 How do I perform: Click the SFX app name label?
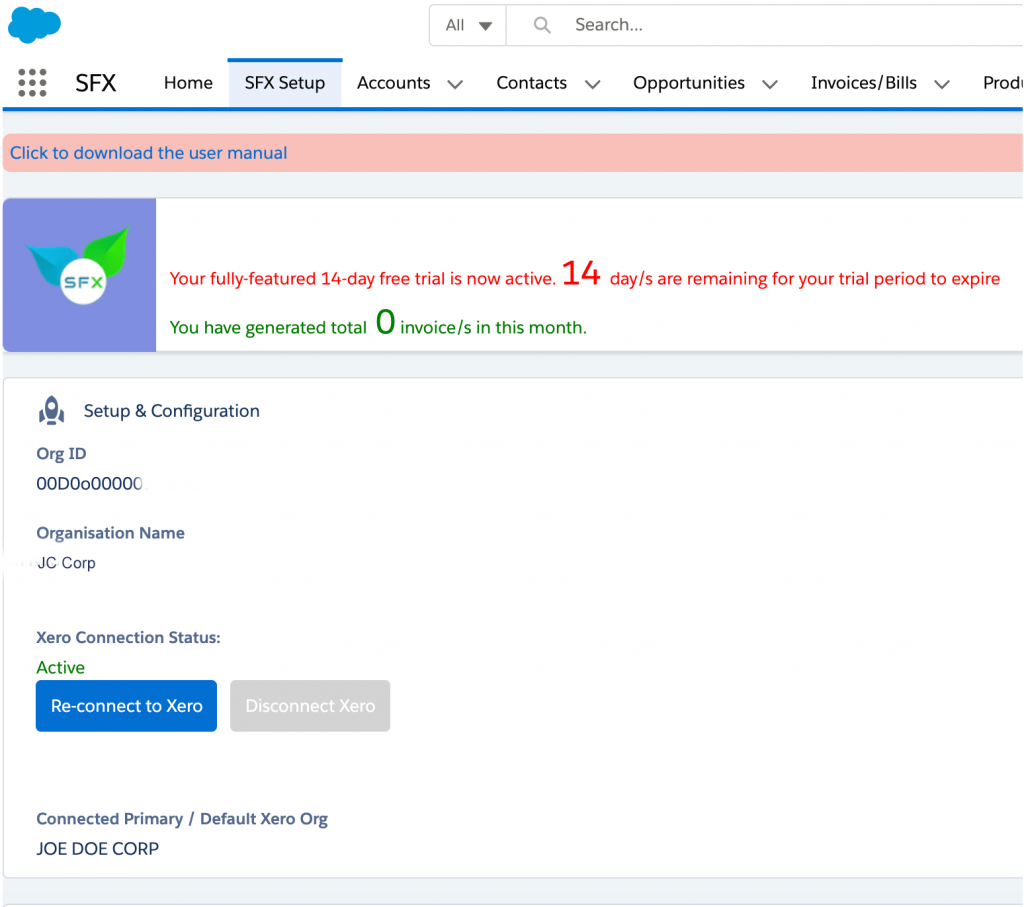(x=95, y=83)
